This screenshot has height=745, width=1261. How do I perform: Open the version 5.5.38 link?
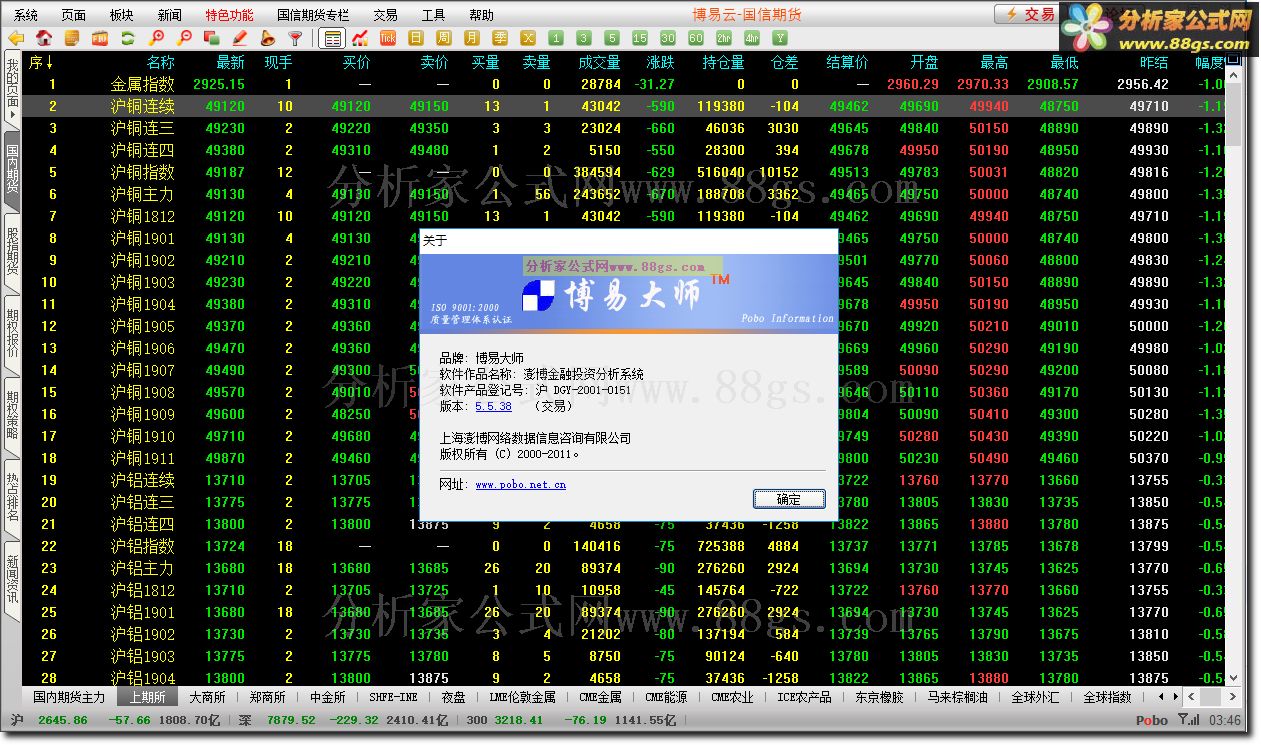click(x=493, y=406)
